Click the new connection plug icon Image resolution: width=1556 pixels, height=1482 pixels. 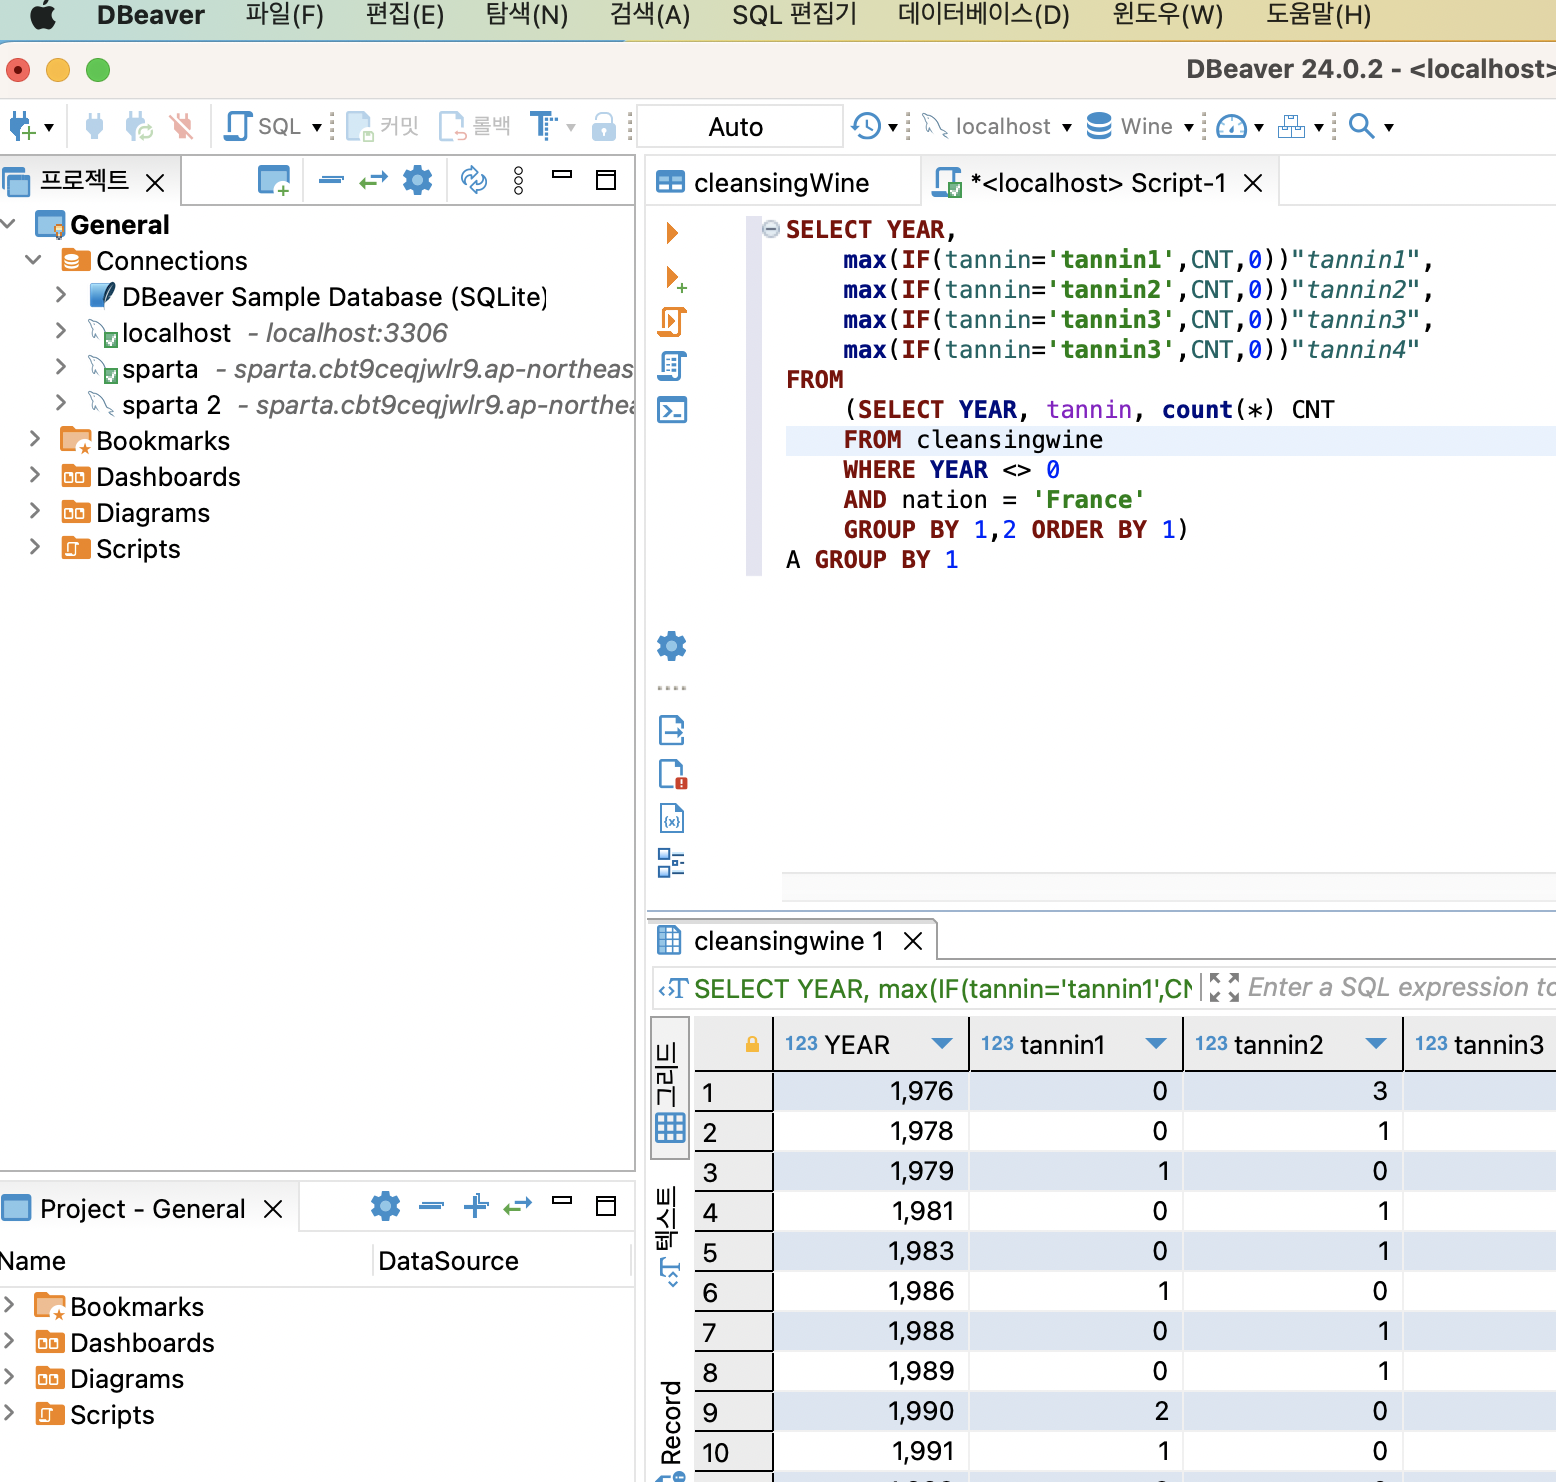click(22, 127)
